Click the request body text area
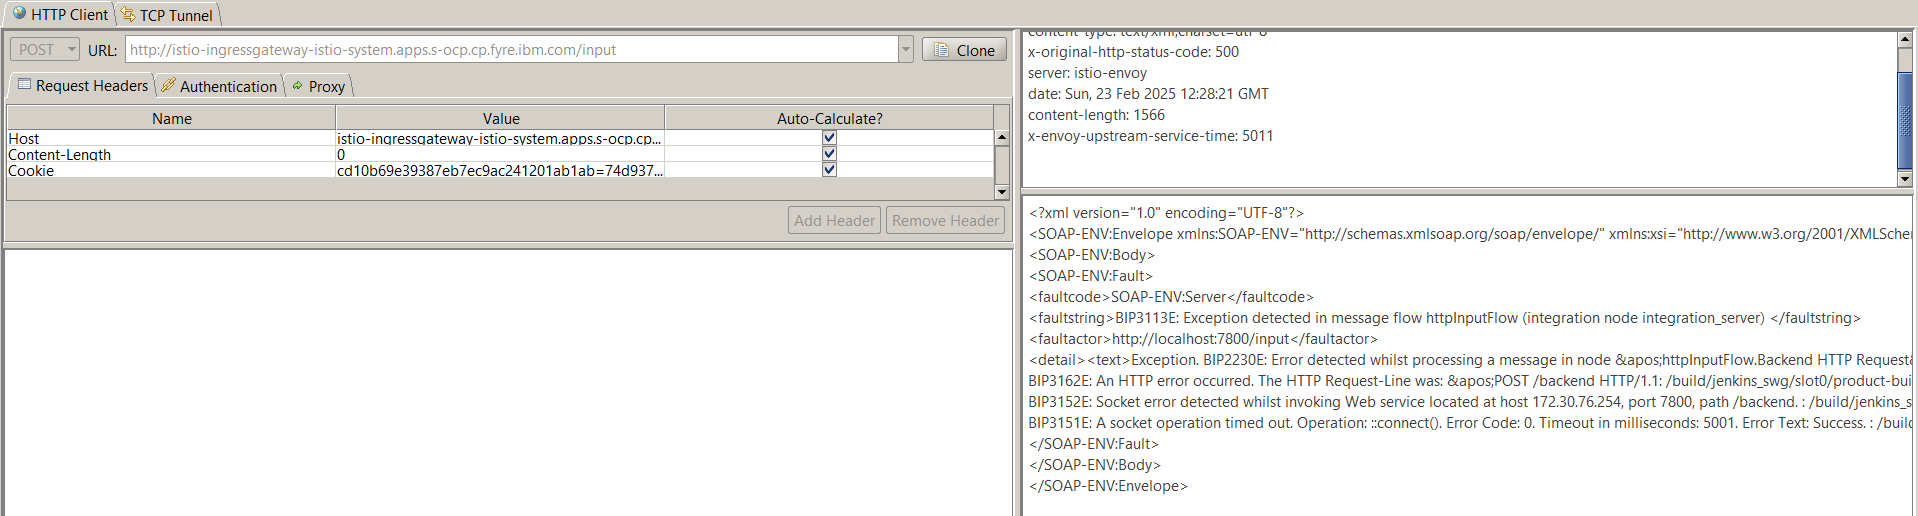This screenshot has width=1918, height=516. point(508,382)
